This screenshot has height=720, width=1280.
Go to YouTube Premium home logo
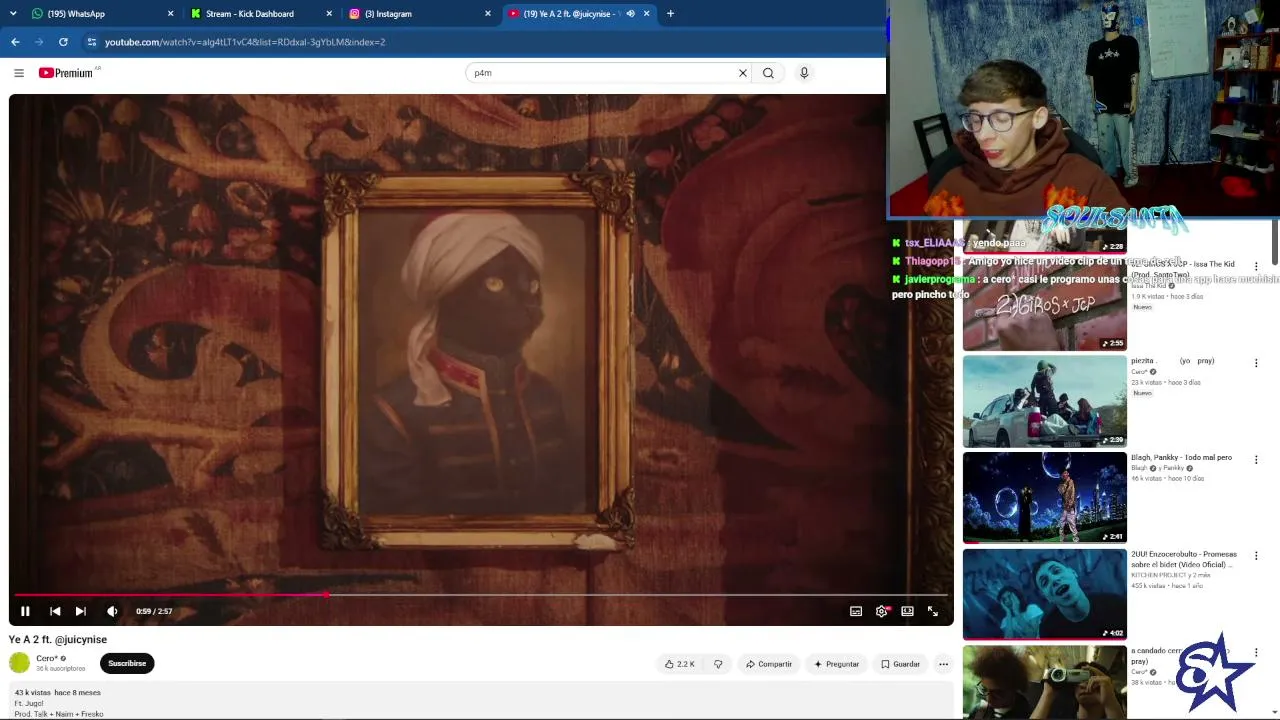[x=66, y=73]
